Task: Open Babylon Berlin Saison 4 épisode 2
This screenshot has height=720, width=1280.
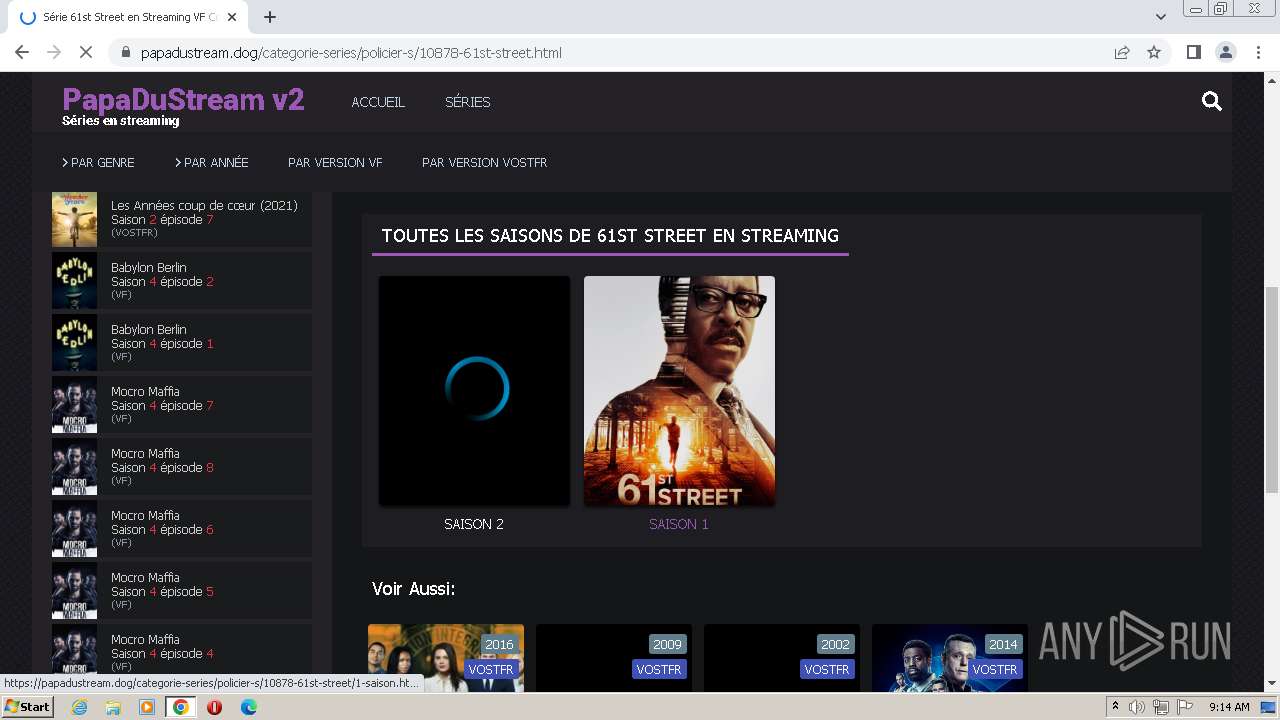Action: [182, 281]
